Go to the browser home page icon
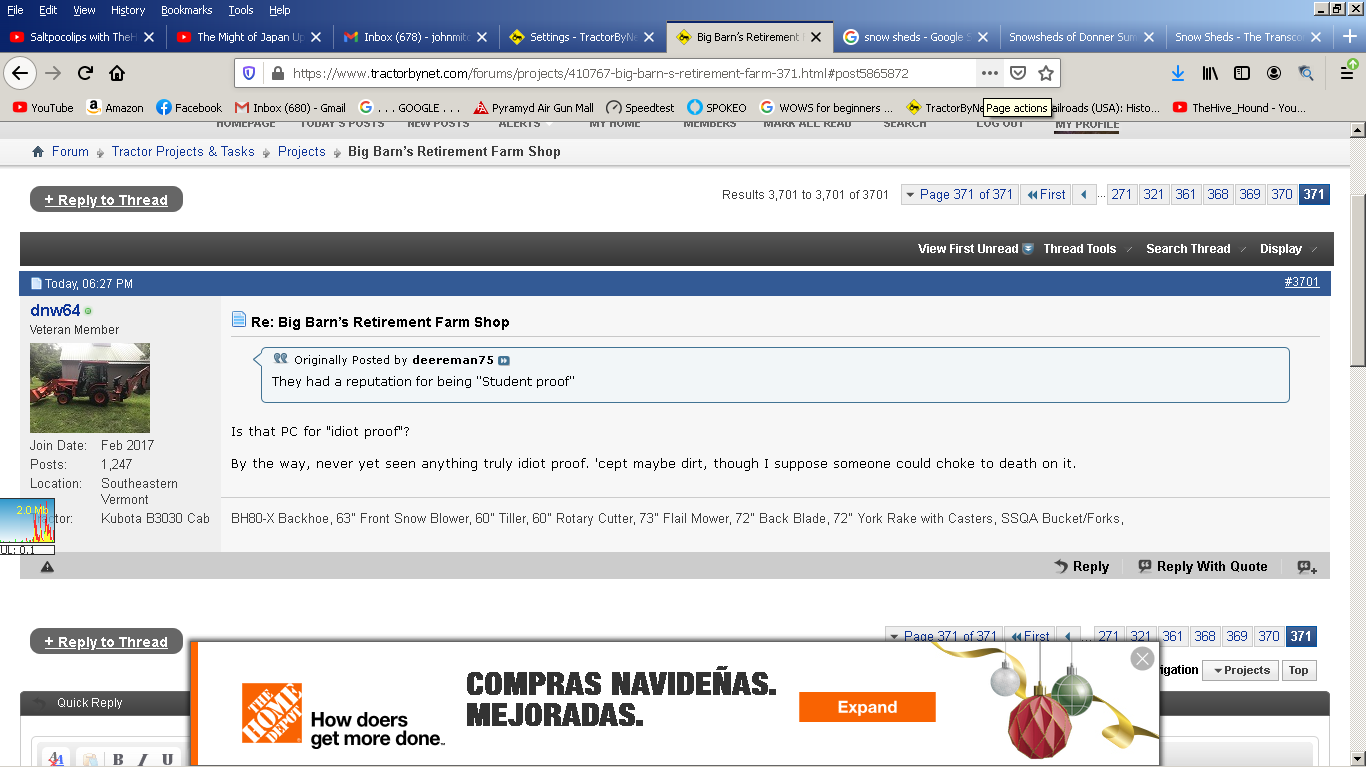 coord(117,73)
